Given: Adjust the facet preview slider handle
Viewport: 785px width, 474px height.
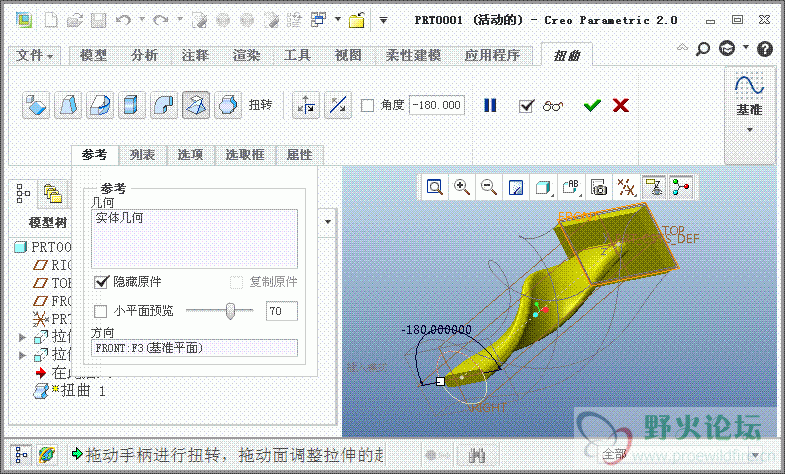Looking at the screenshot, I should tap(230, 311).
